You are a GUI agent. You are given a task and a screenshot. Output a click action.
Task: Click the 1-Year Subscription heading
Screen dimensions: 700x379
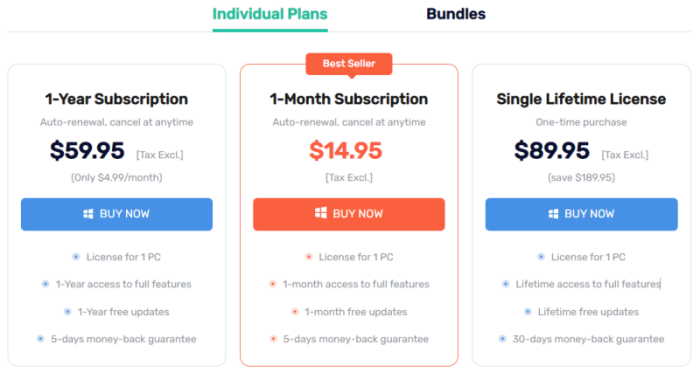pos(117,99)
